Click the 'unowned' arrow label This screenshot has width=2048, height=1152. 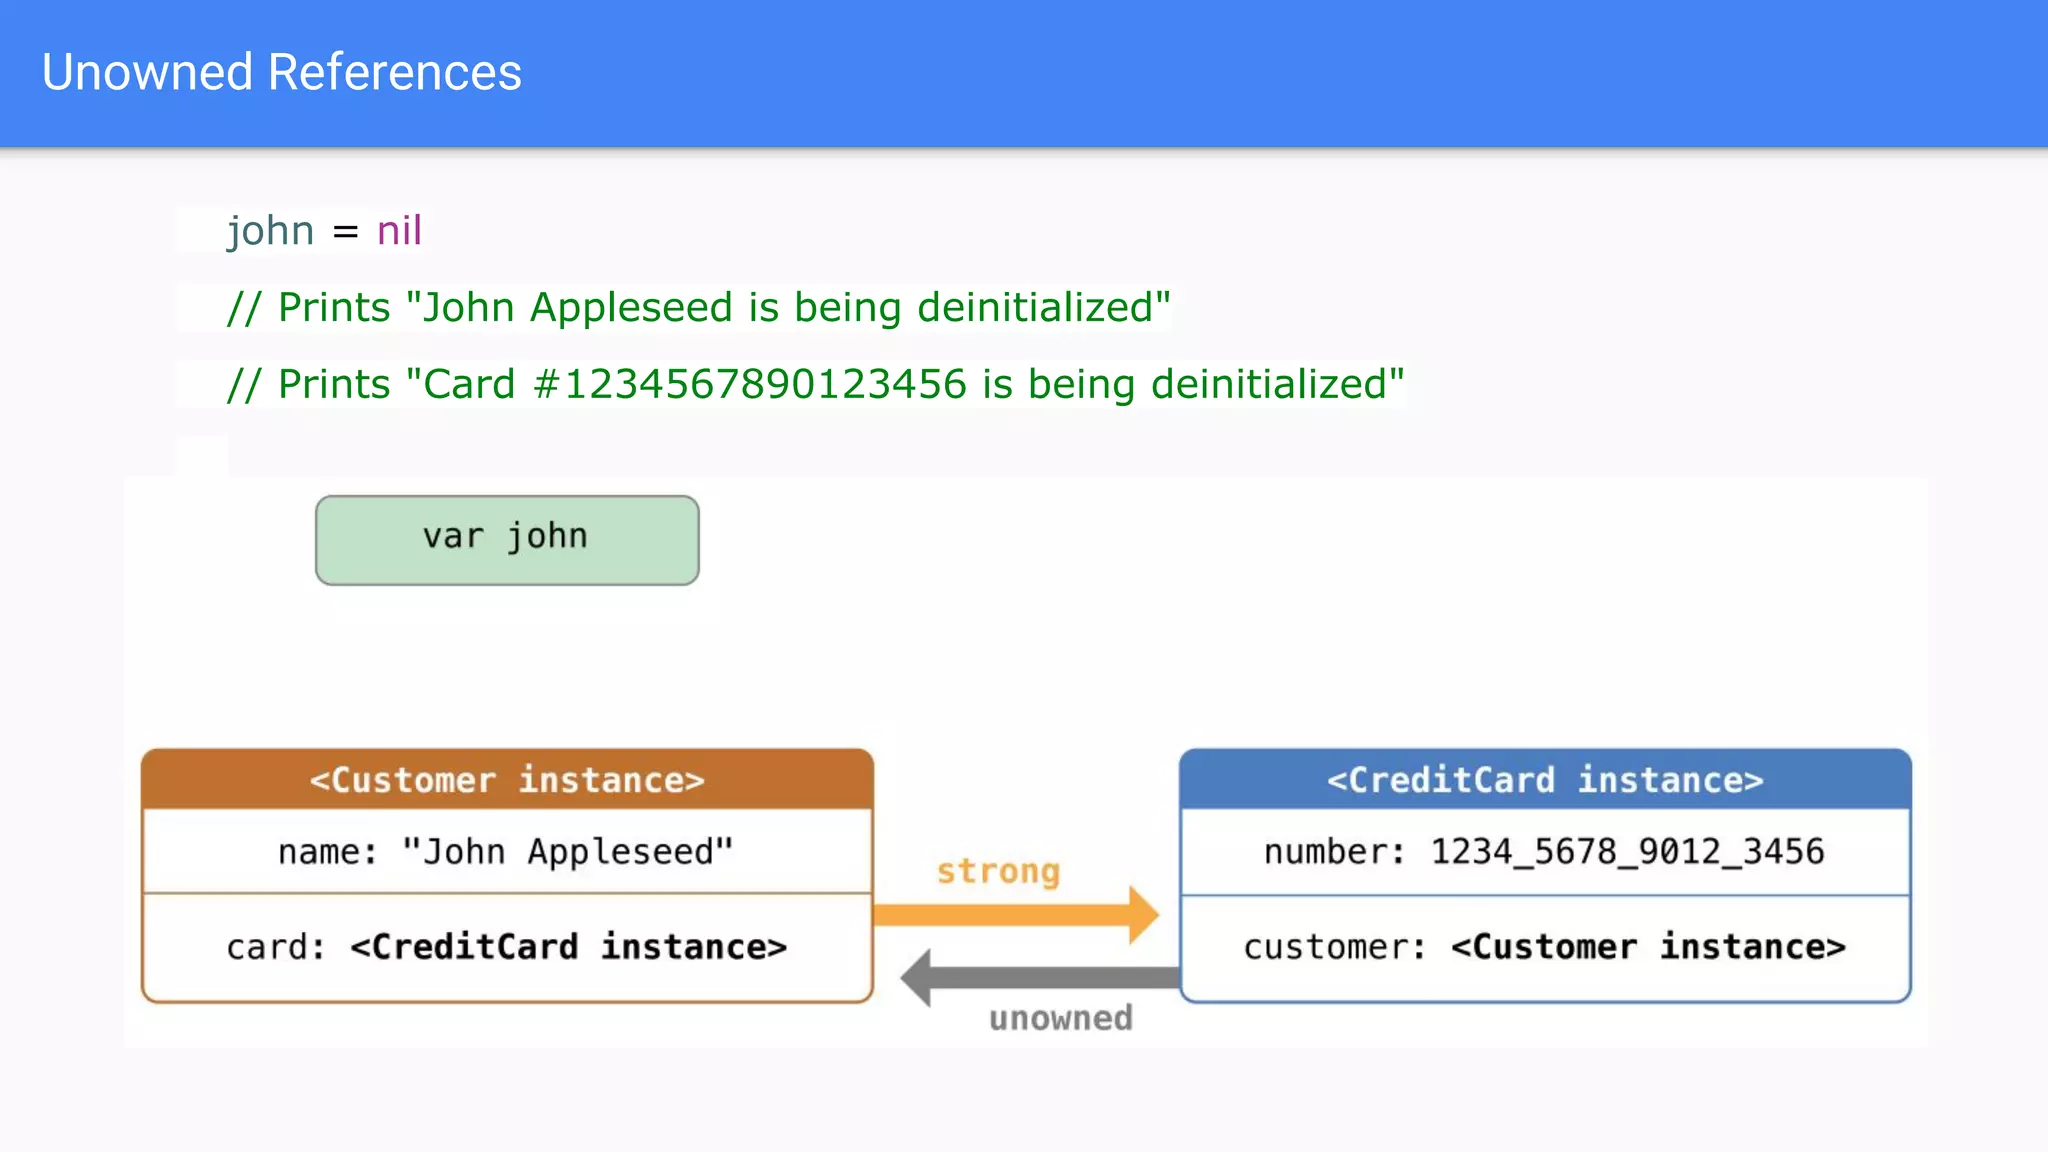1060,1018
